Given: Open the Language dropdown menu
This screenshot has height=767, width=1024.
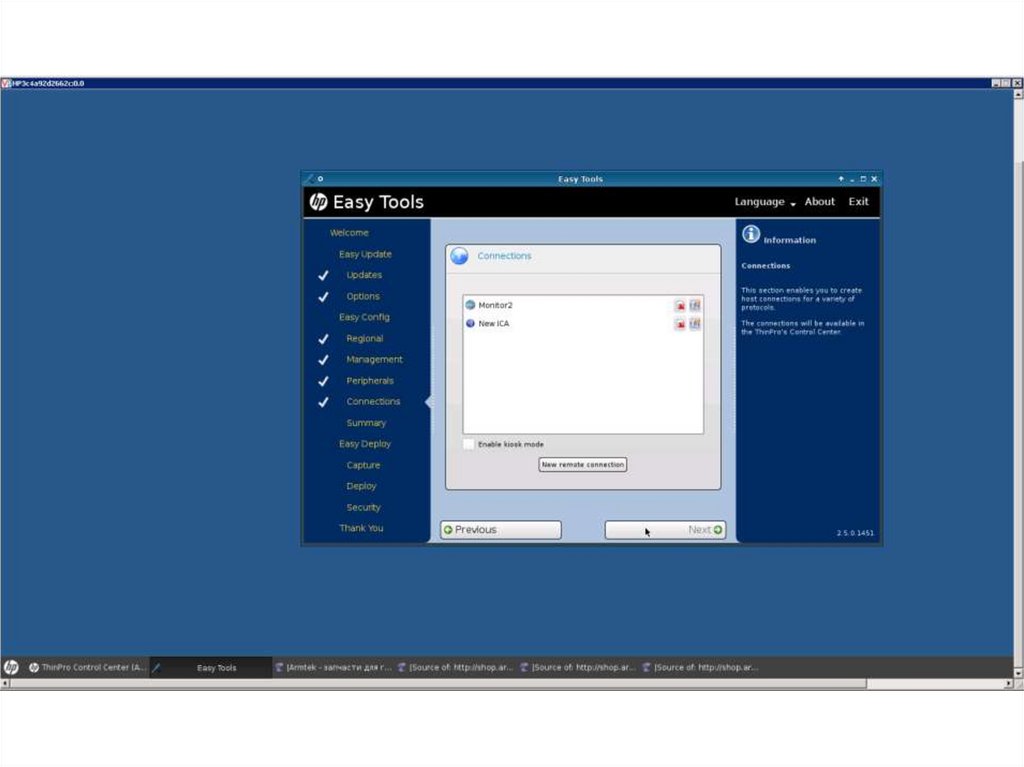Looking at the screenshot, I should [765, 202].
